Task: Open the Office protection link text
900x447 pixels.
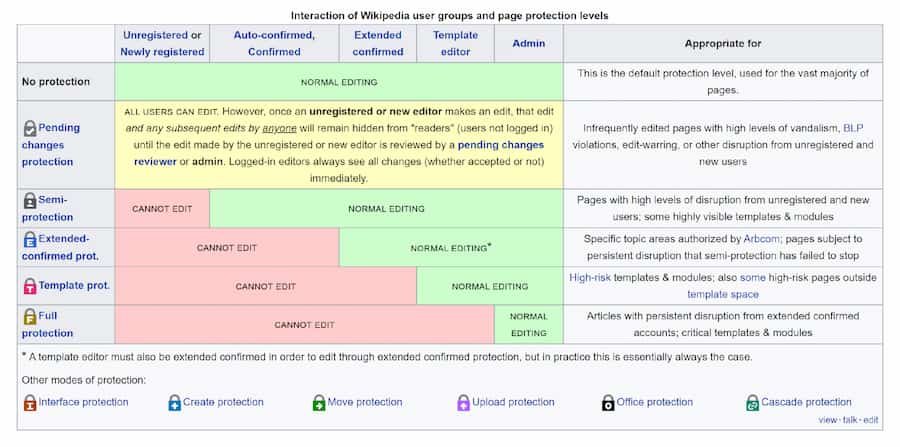Action: [655, 402]
